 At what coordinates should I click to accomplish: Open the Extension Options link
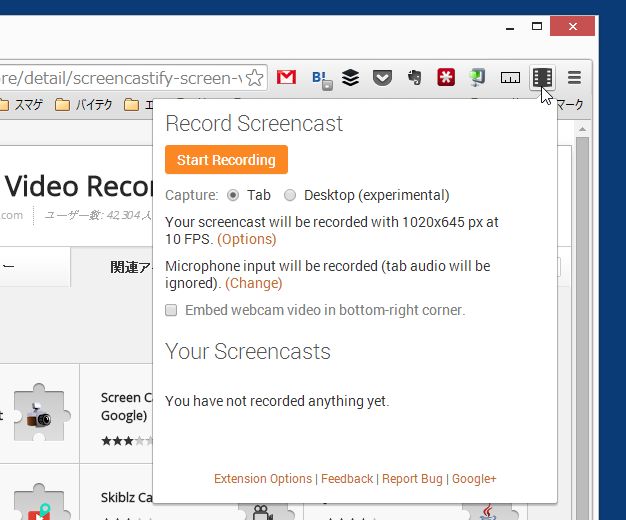pyautogui.click(x=263, y=478)
